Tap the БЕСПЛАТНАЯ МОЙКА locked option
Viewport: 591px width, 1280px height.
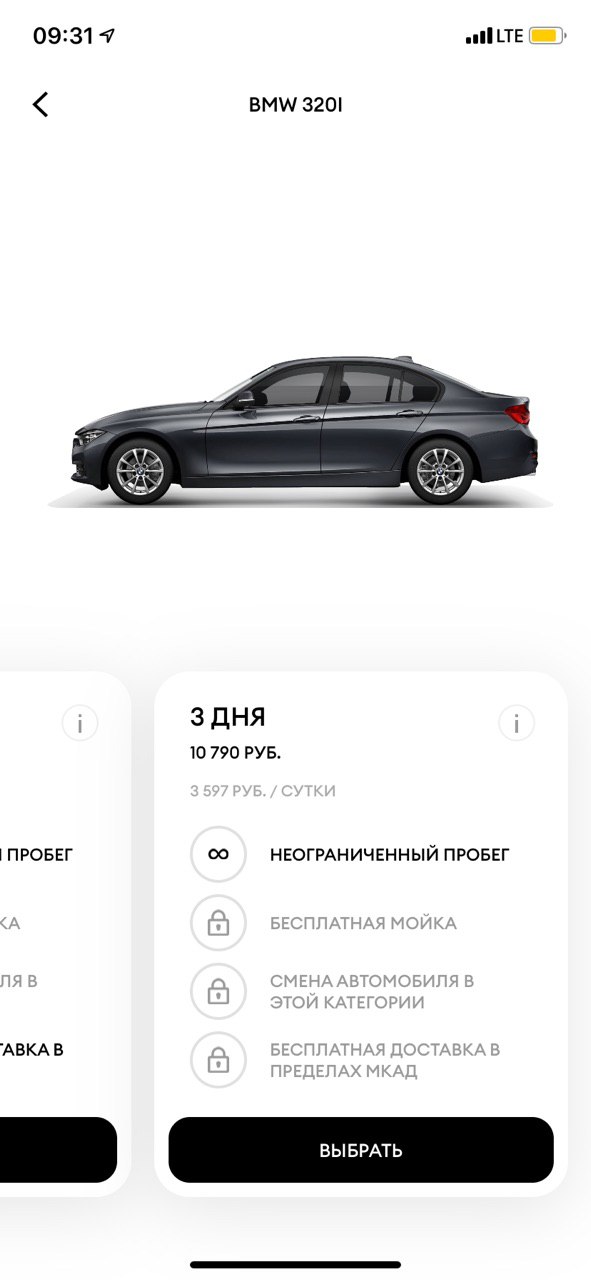[363, 923]
